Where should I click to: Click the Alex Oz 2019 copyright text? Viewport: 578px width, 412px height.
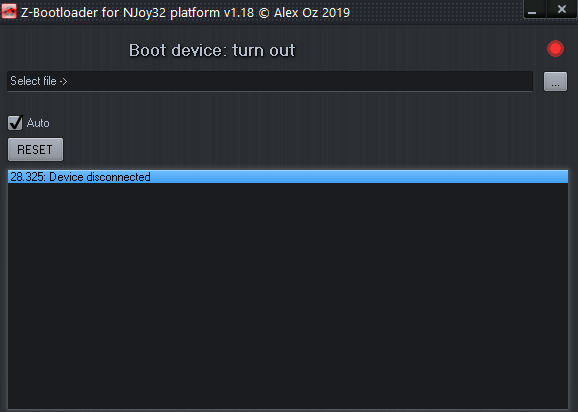312,13
